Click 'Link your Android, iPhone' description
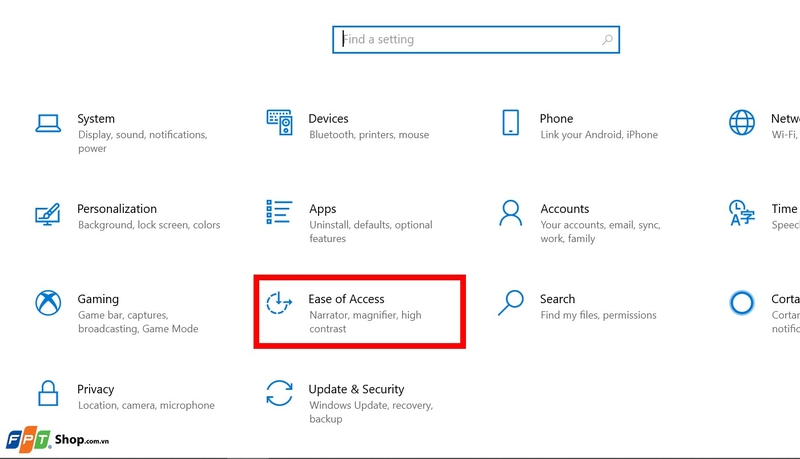Image resolution: width=800 pixels, height=459 pixels. (x=599, y=135)
